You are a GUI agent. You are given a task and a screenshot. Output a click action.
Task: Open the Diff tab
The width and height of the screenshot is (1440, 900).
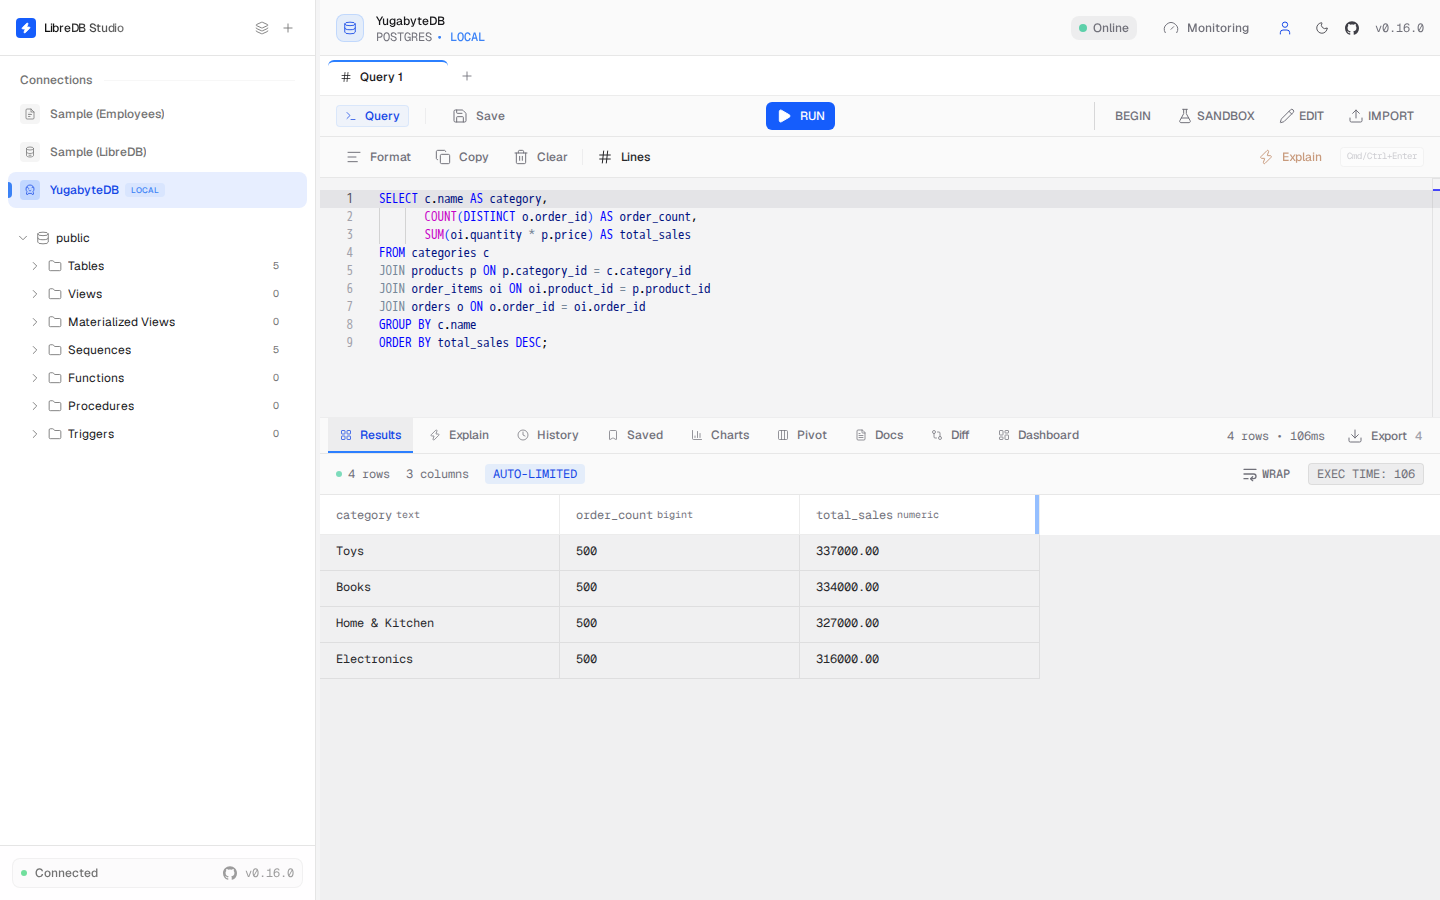950,435
